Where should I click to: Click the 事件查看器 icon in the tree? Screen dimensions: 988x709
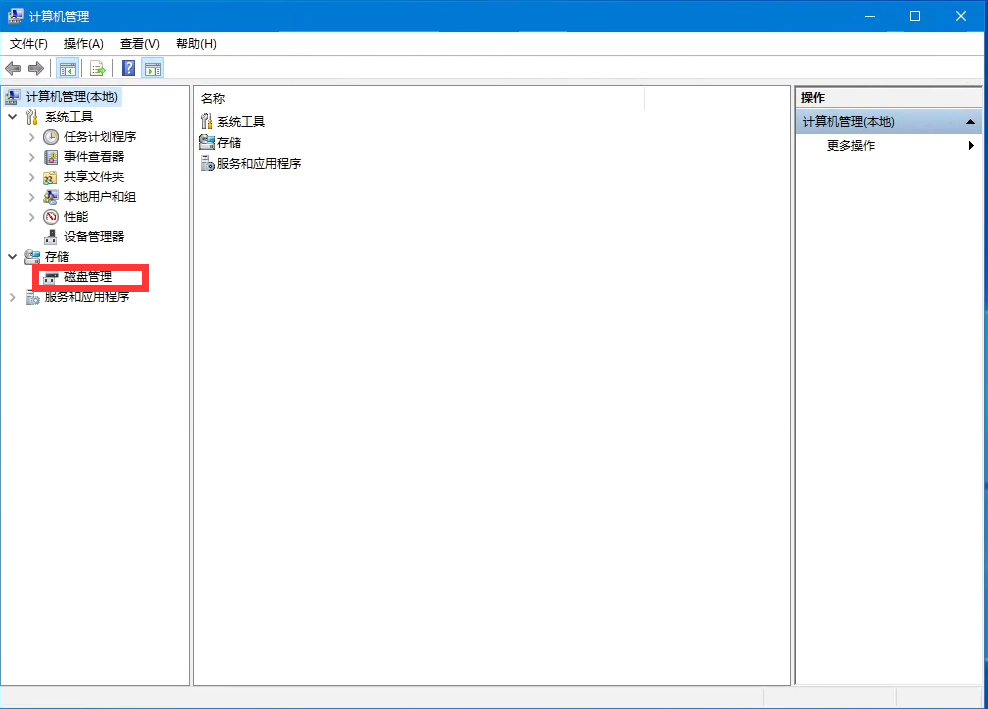tap(52, 156)
